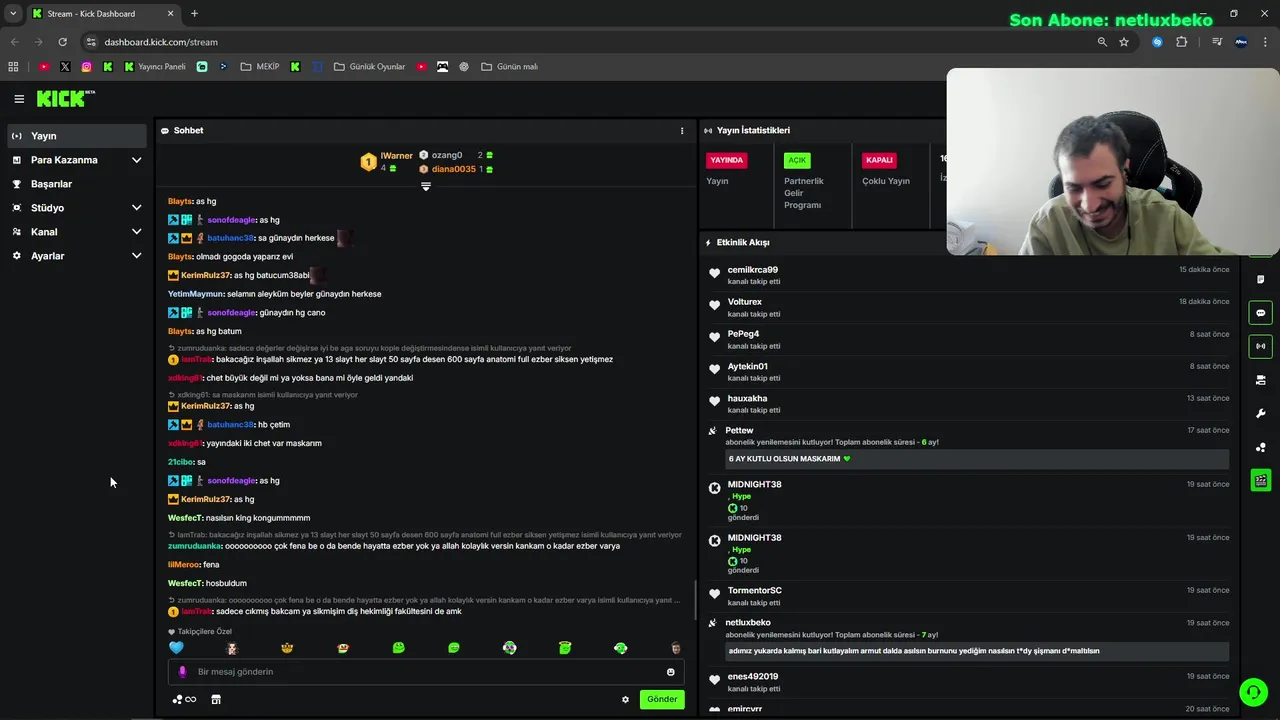The height and width of the screenshot is (720, 1280).
Task: Select Yayın in the left sidebar
Action: (x=78, y=136)
